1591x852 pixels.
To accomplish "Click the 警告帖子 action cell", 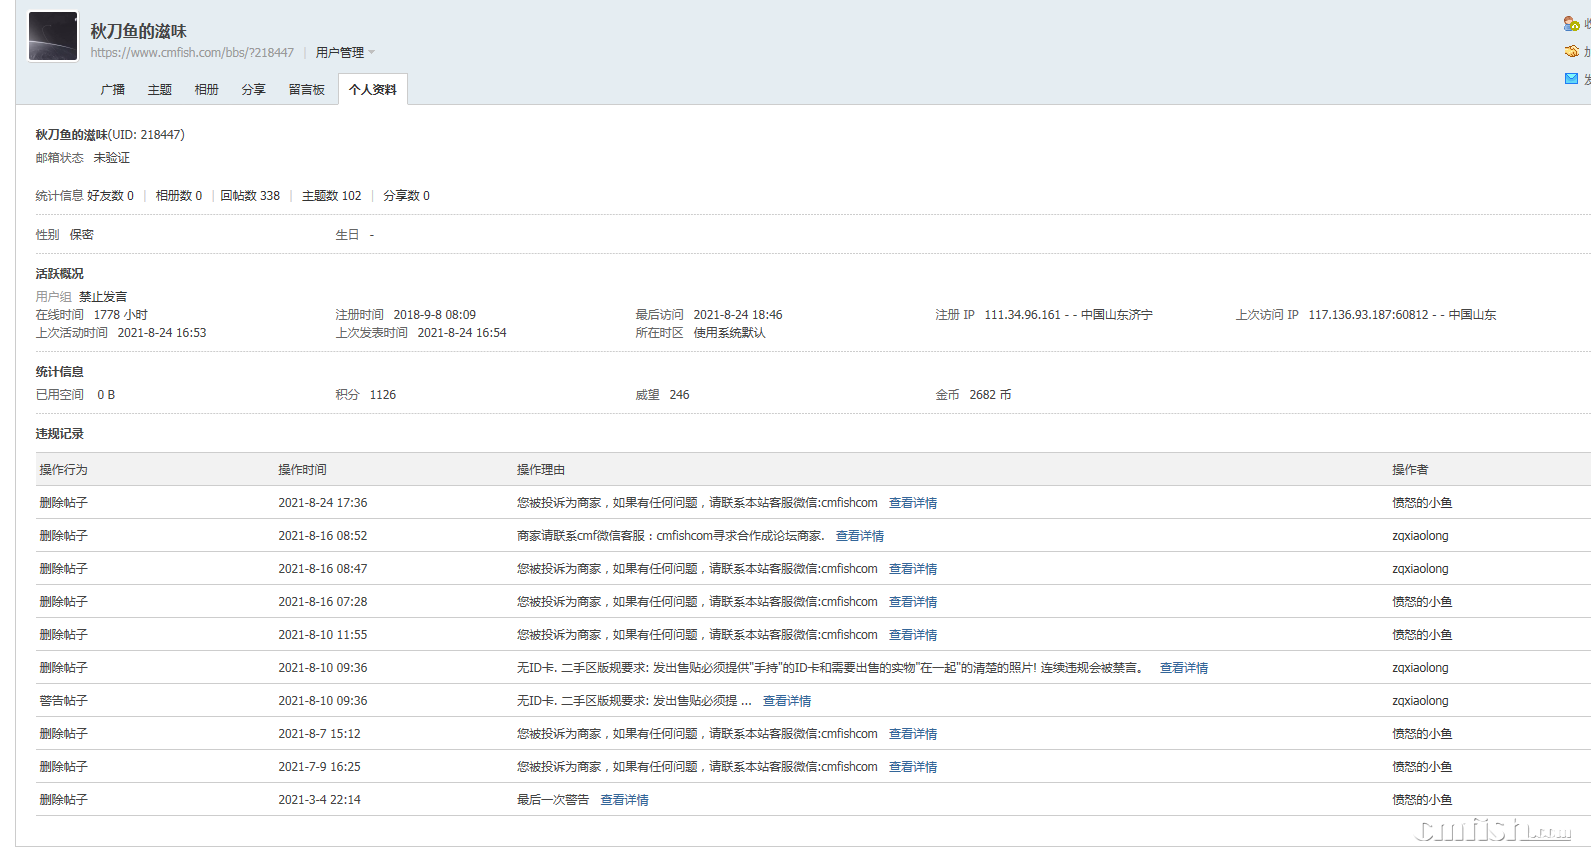I will pyautogui.click(x=64, y=701).
